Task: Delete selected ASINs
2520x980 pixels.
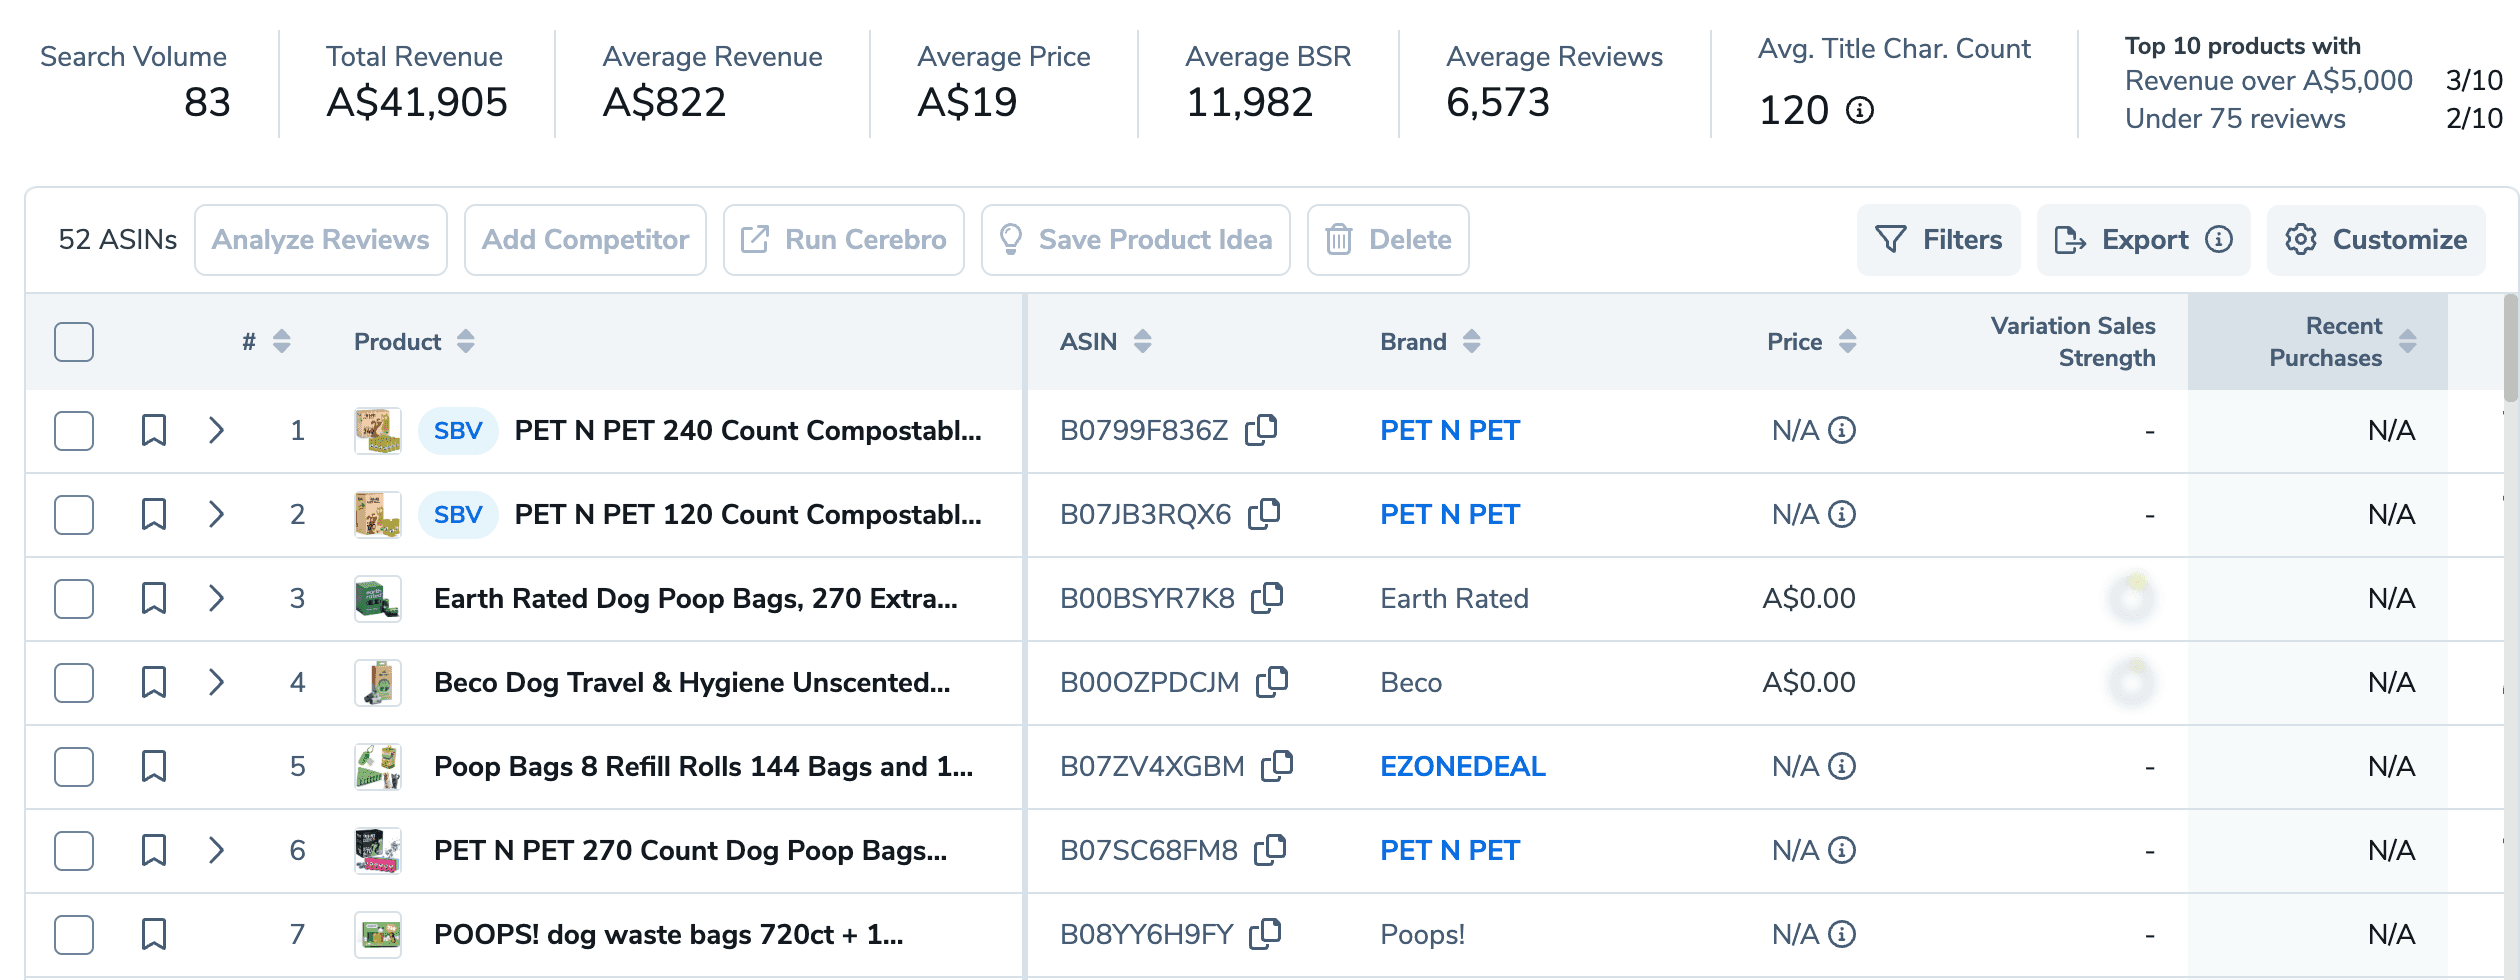Action: pos(1388,240)
